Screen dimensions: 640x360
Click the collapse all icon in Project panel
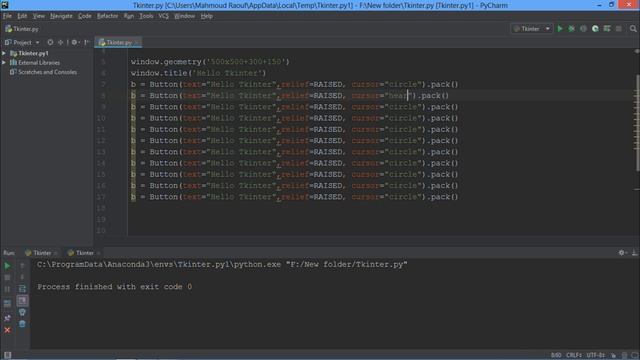[60, 42]
